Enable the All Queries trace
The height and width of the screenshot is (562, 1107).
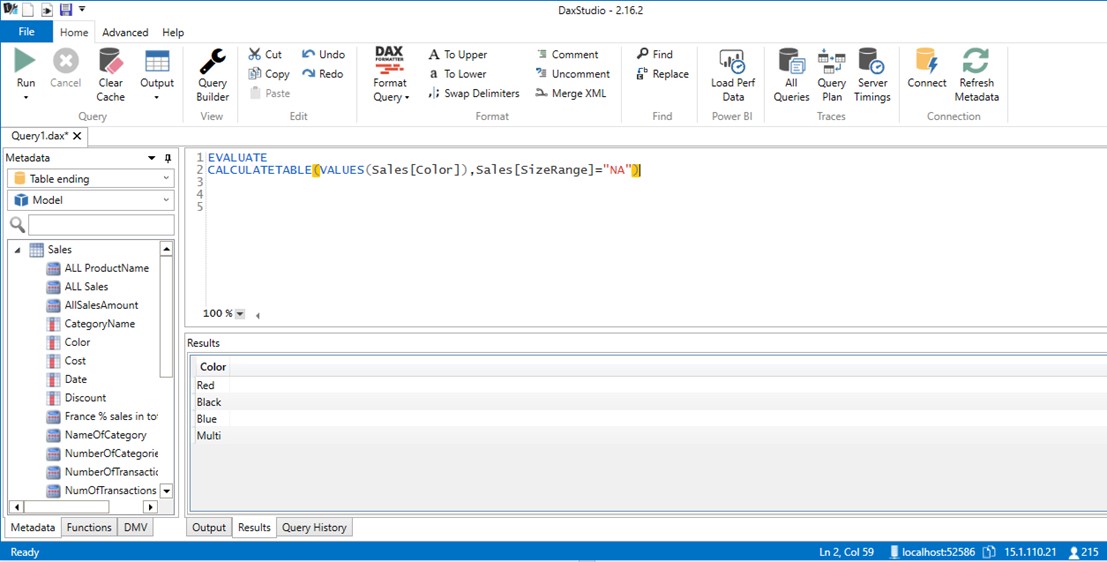(791, 76)
